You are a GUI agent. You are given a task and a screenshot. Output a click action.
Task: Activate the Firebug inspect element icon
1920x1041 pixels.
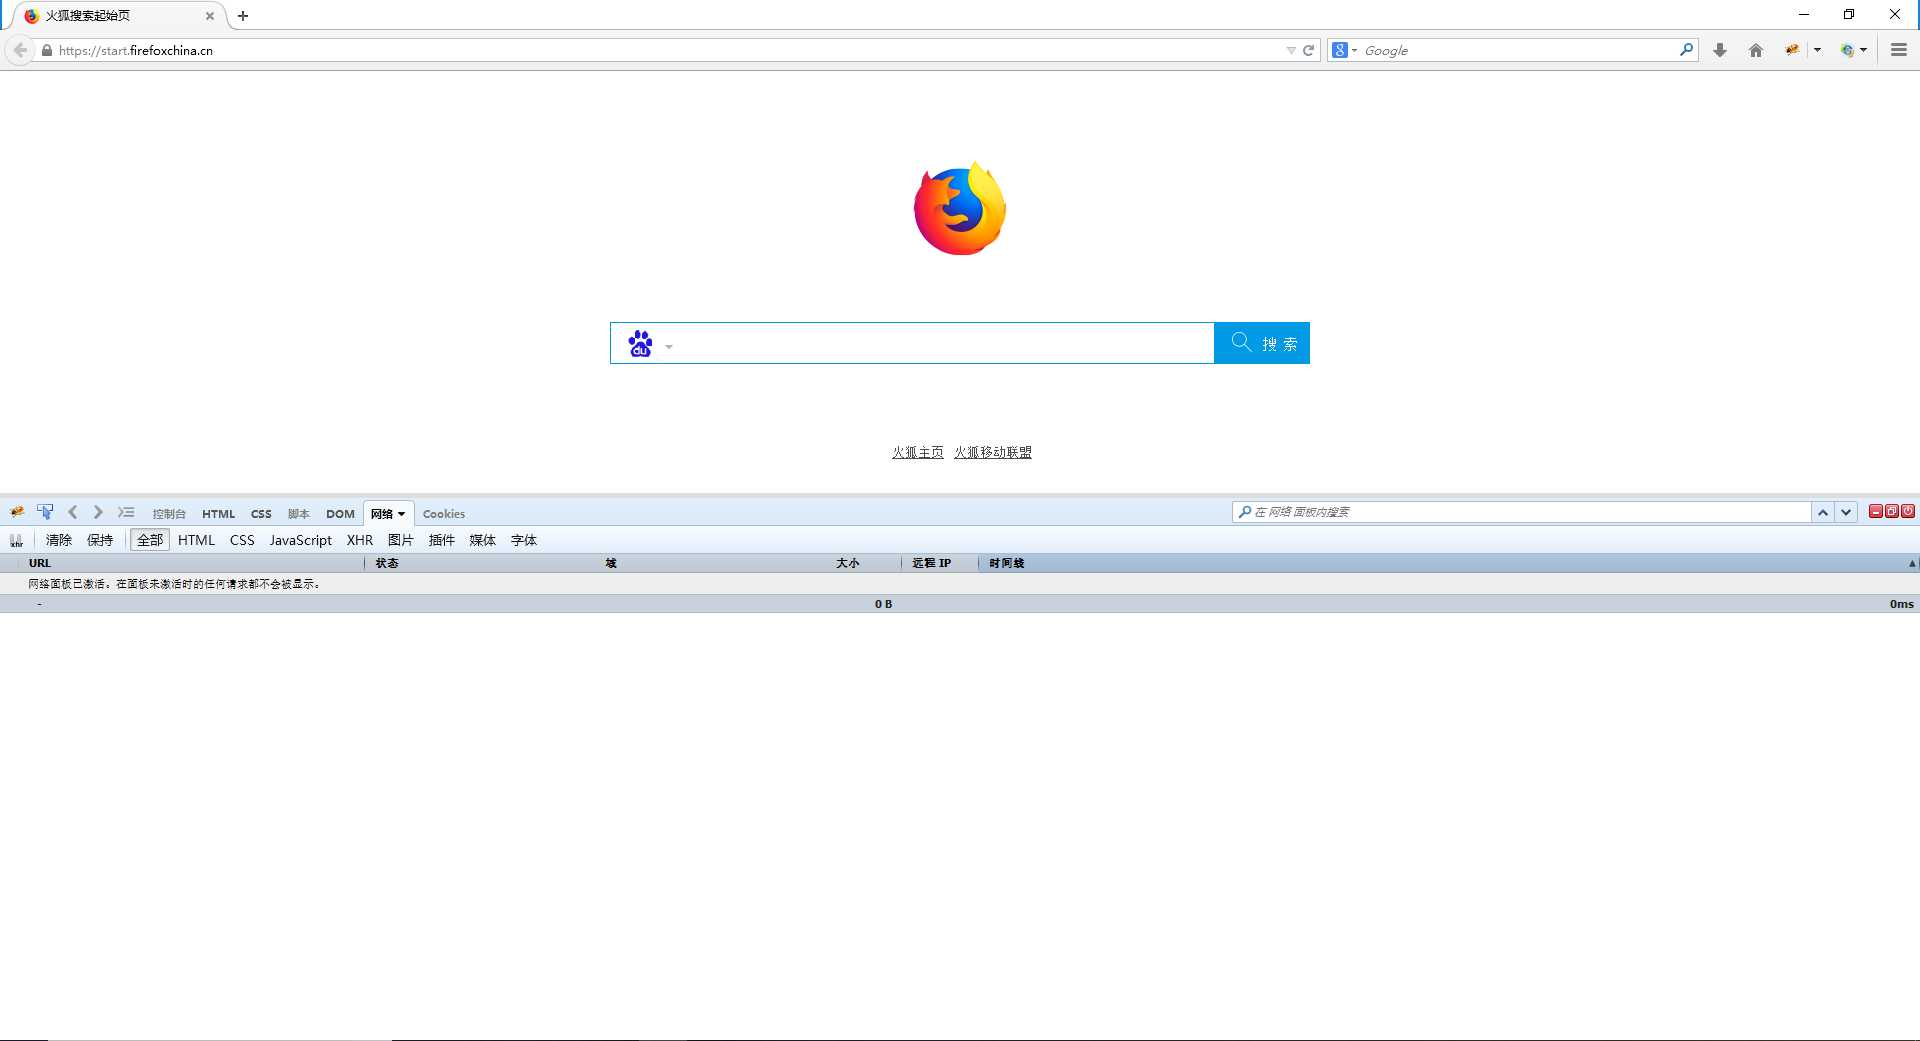coord(45,512)
